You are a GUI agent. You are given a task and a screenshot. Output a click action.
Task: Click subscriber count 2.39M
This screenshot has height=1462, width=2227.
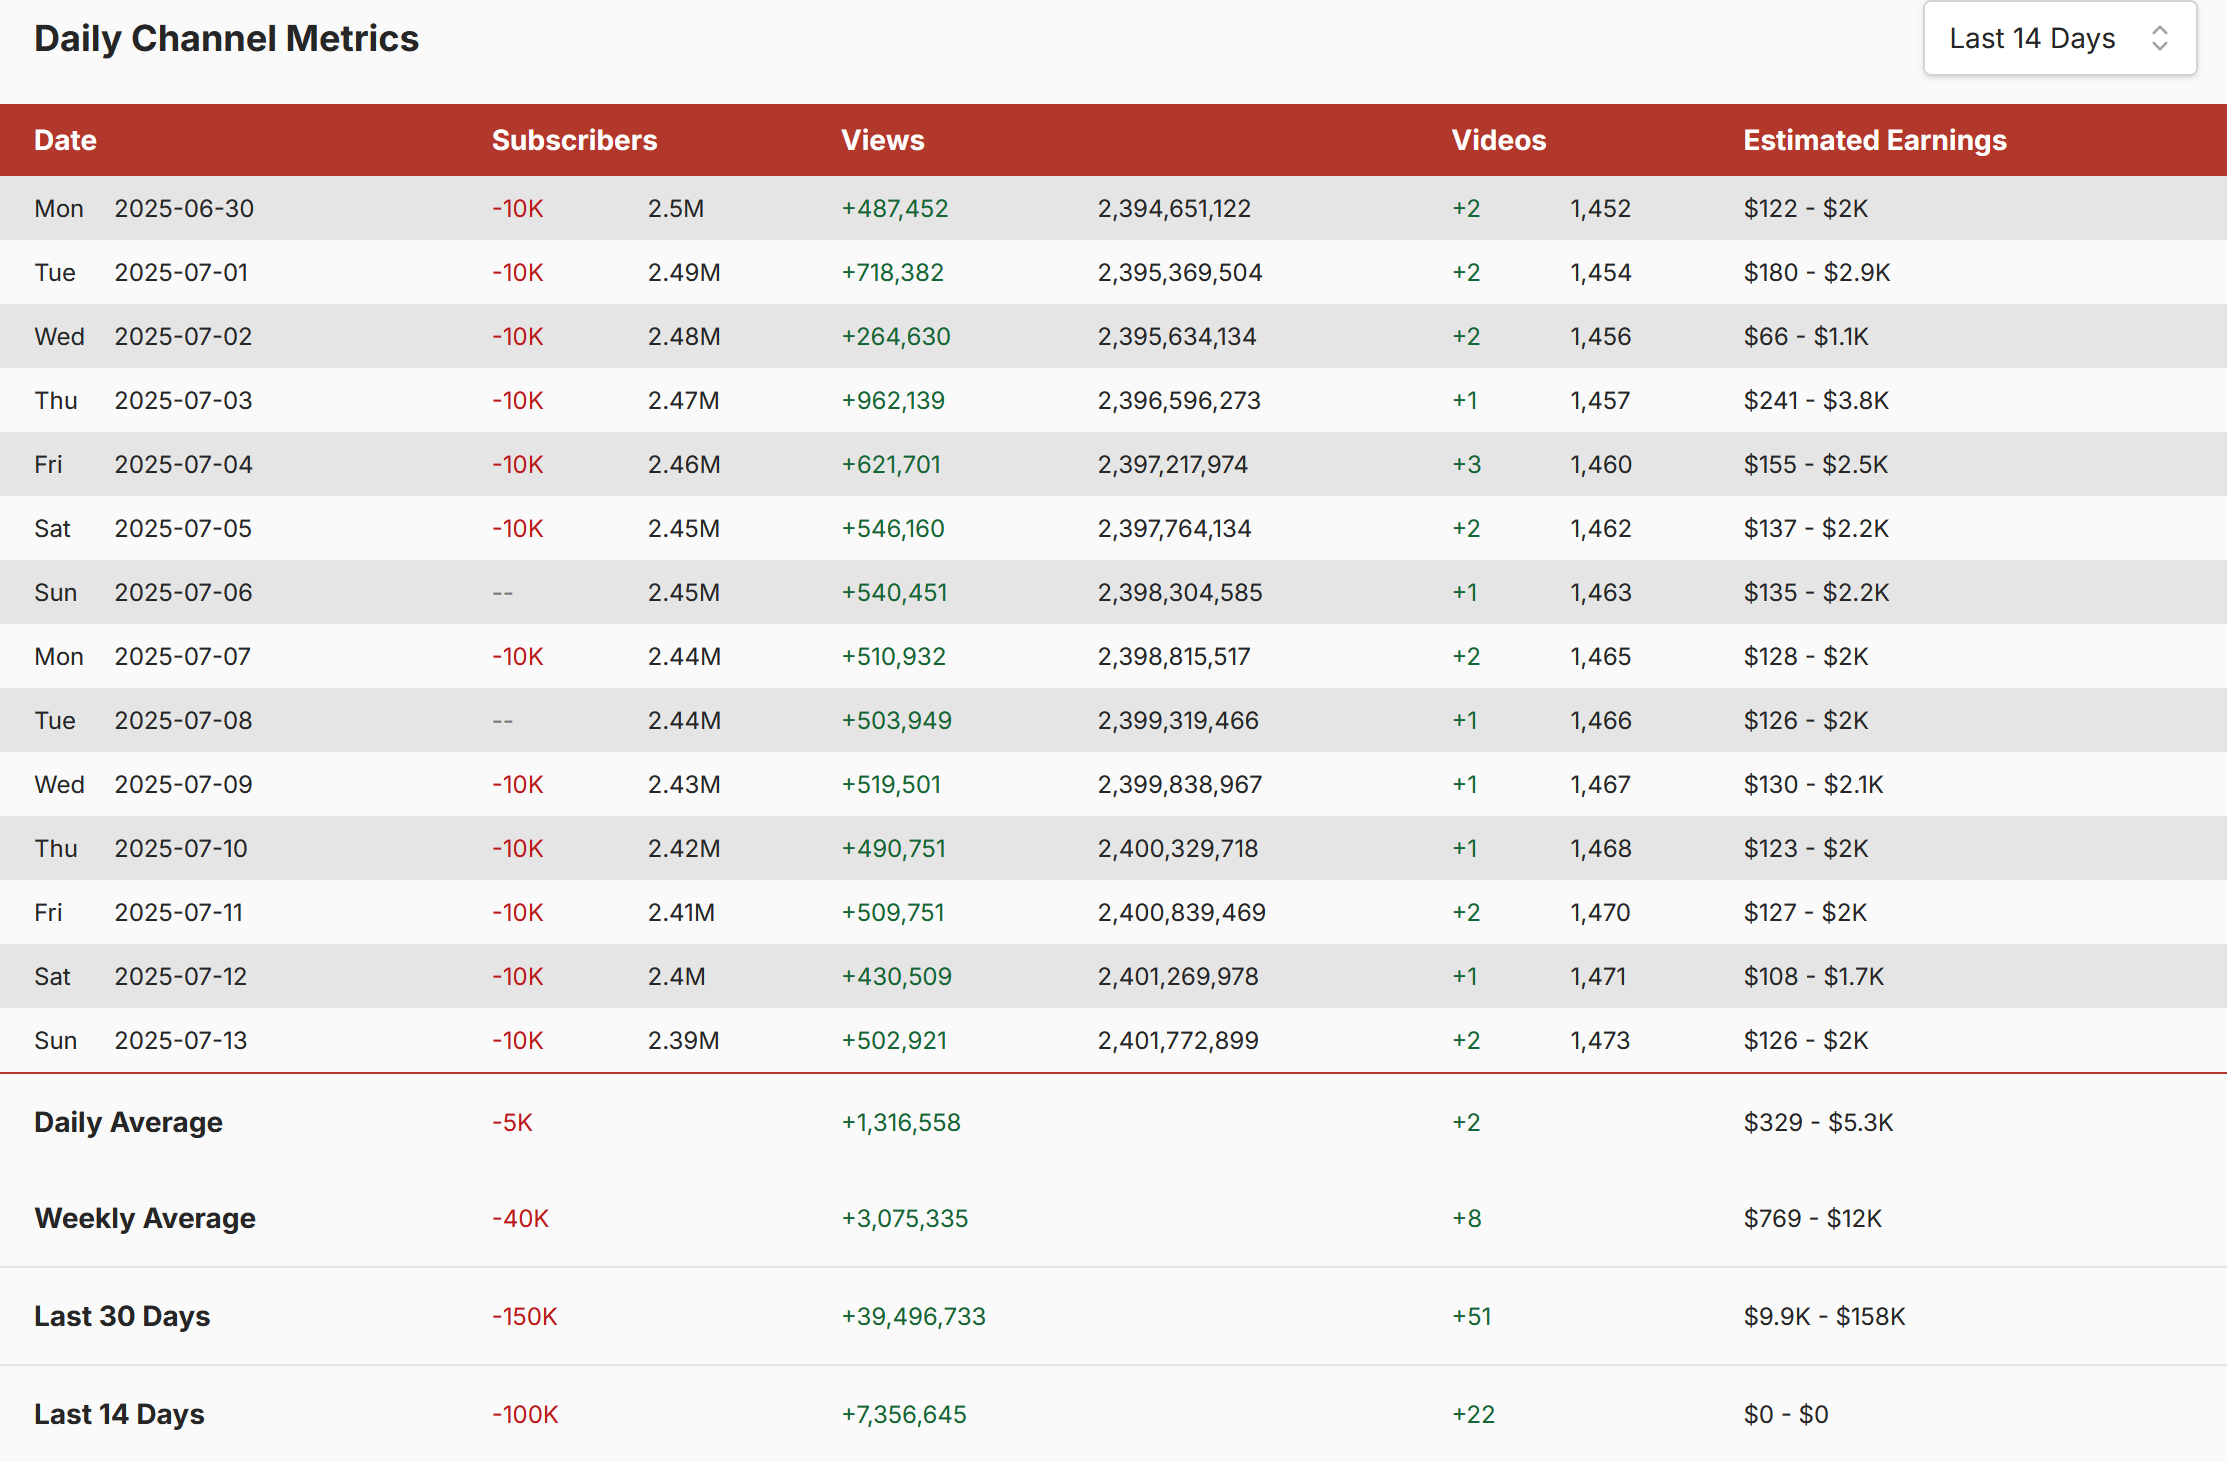pos(683,1040)
